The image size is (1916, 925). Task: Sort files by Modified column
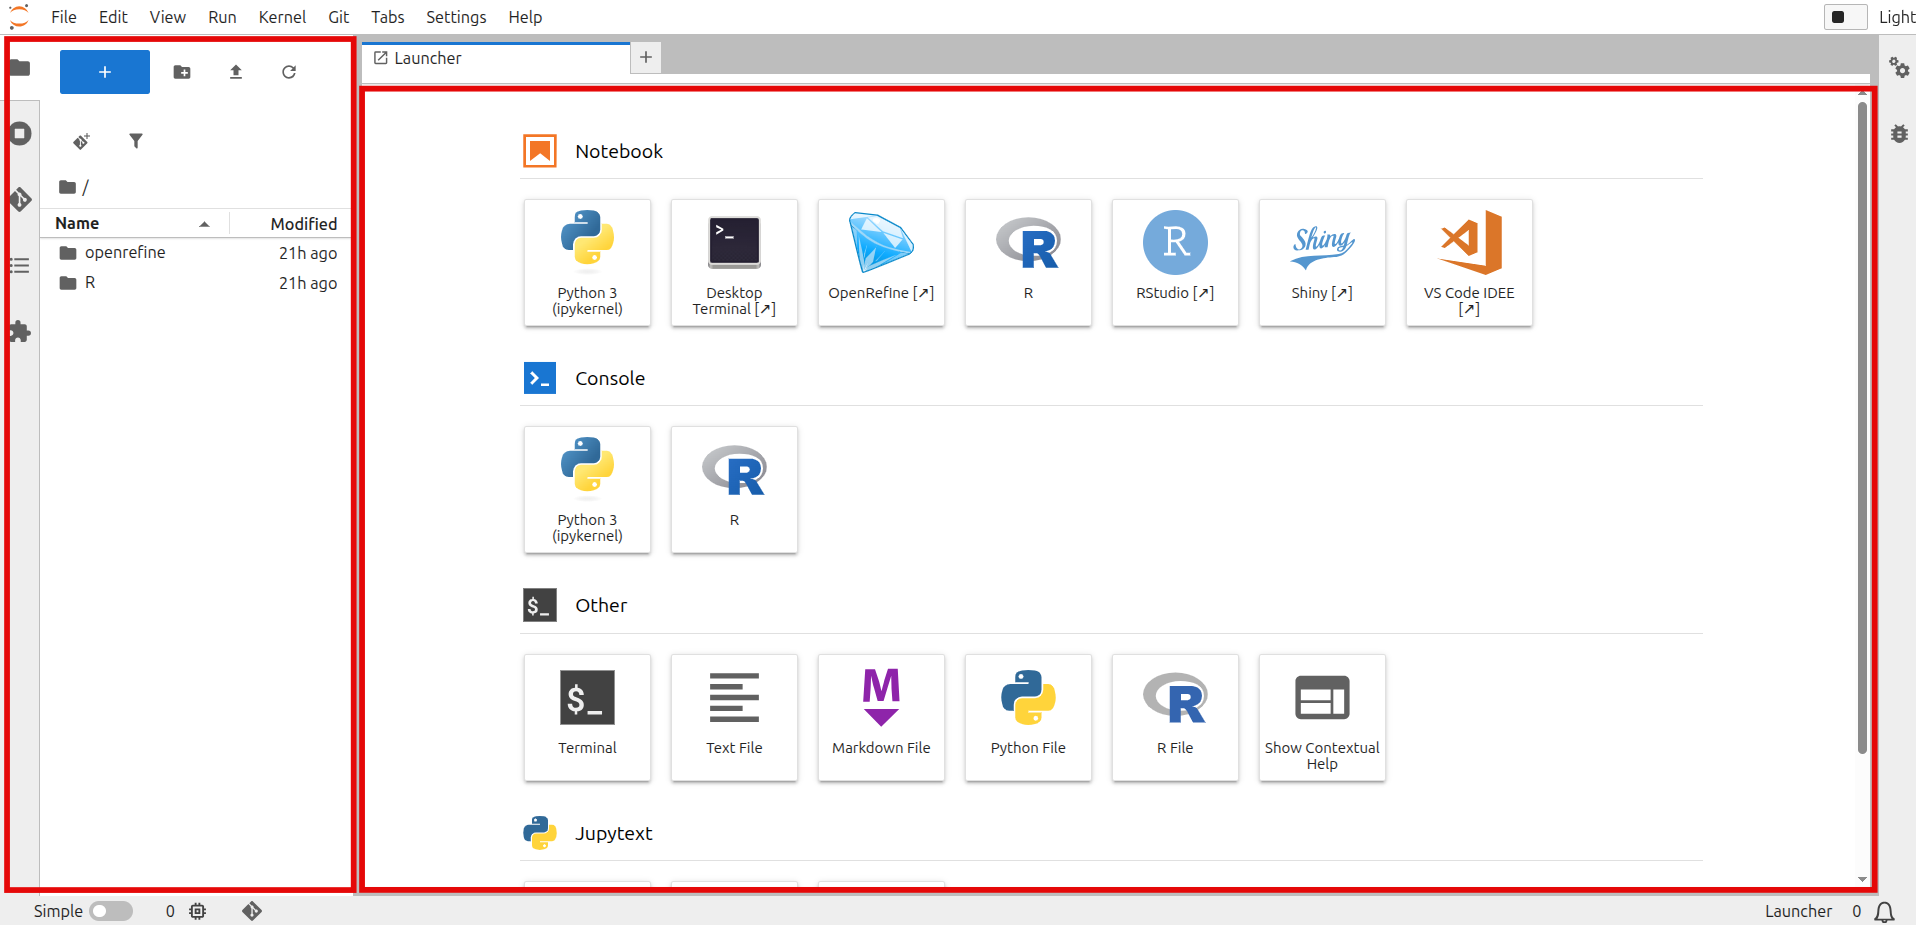point(292,223)
